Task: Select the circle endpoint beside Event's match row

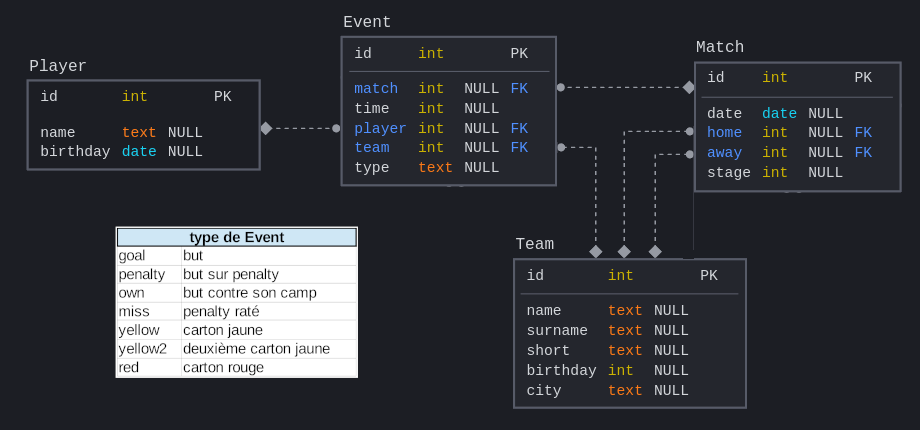Action: [x=561, y=87]
